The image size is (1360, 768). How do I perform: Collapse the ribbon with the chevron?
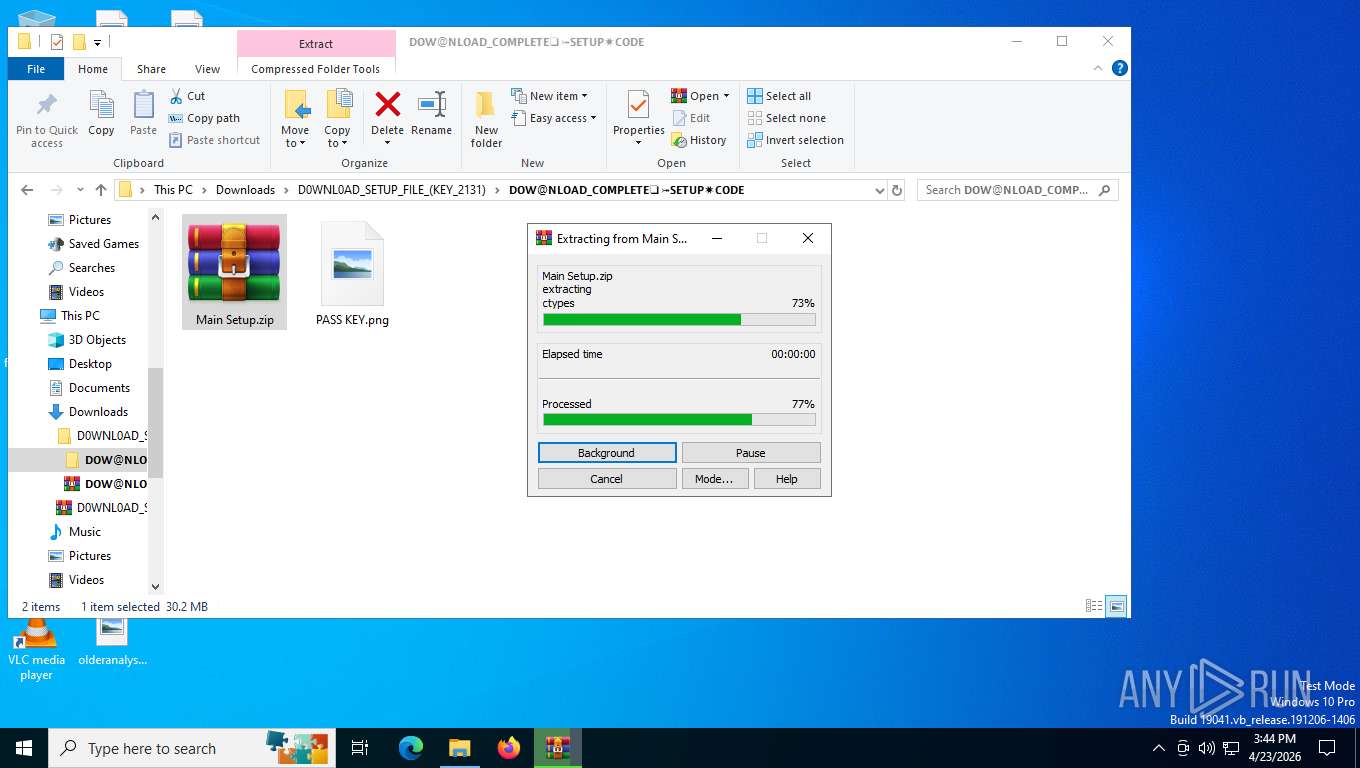point(1099,68)
